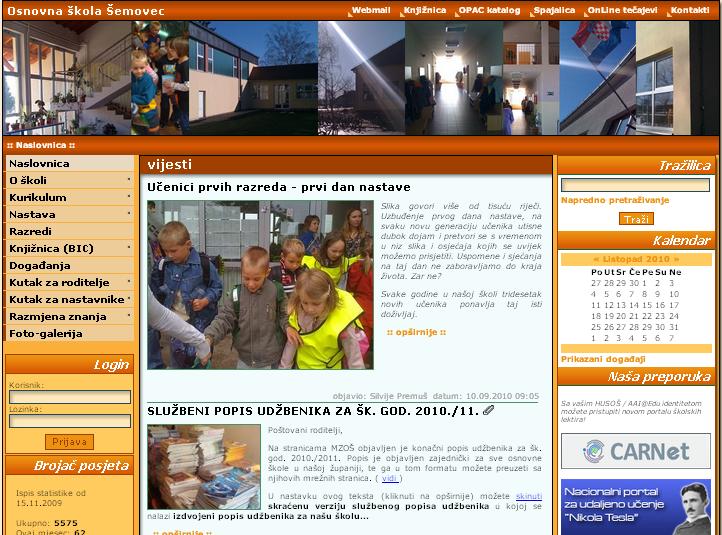The width and height of the screenshot is (722, 535).
Task: Click the attachment paperclip icon
Action: [x=488, y=410]
